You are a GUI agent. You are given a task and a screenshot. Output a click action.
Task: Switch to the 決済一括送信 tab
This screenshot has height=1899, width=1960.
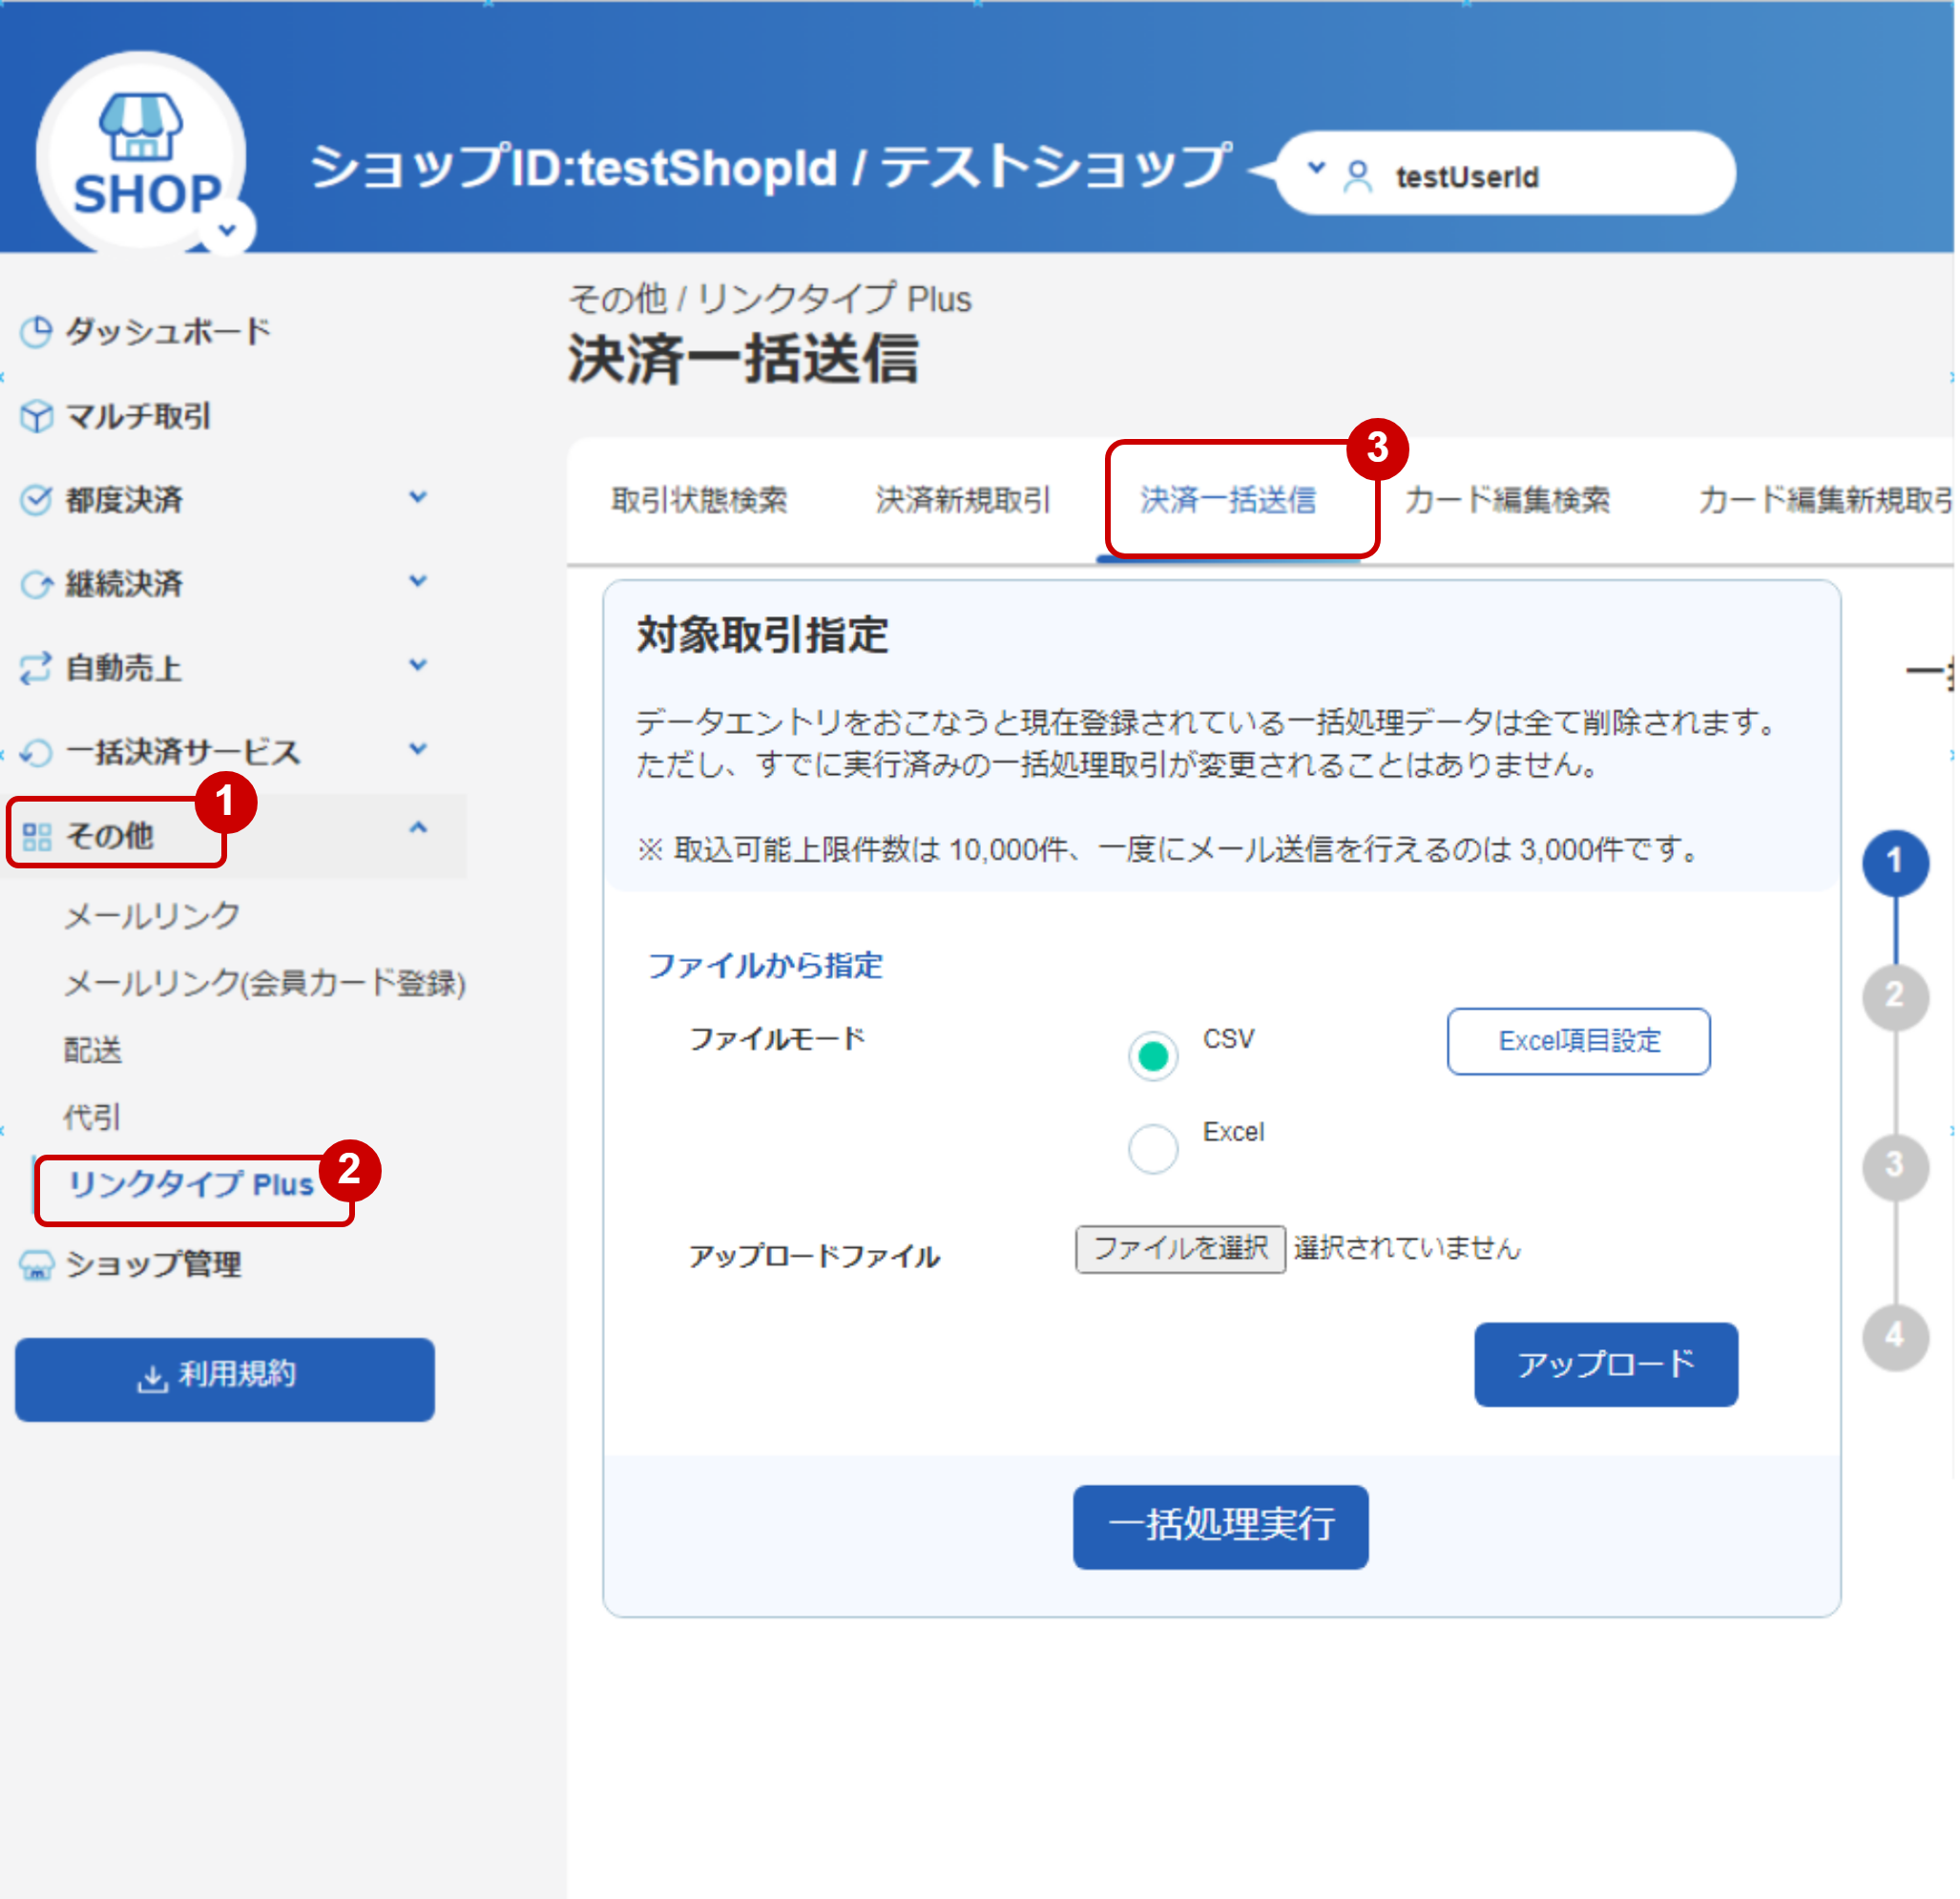(x=1228, y=500)
